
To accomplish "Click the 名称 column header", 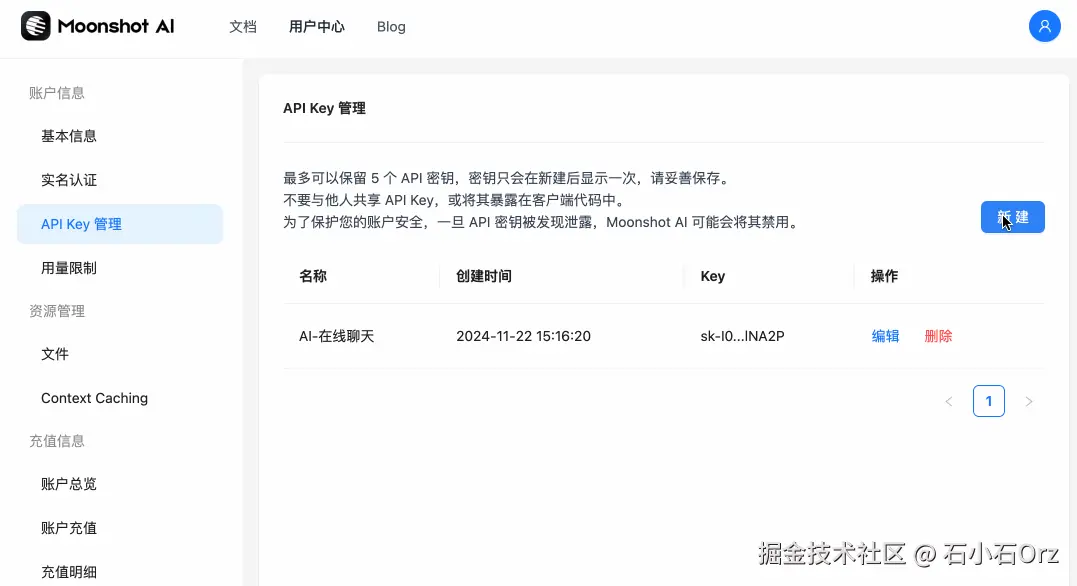I will pos(313,276).
